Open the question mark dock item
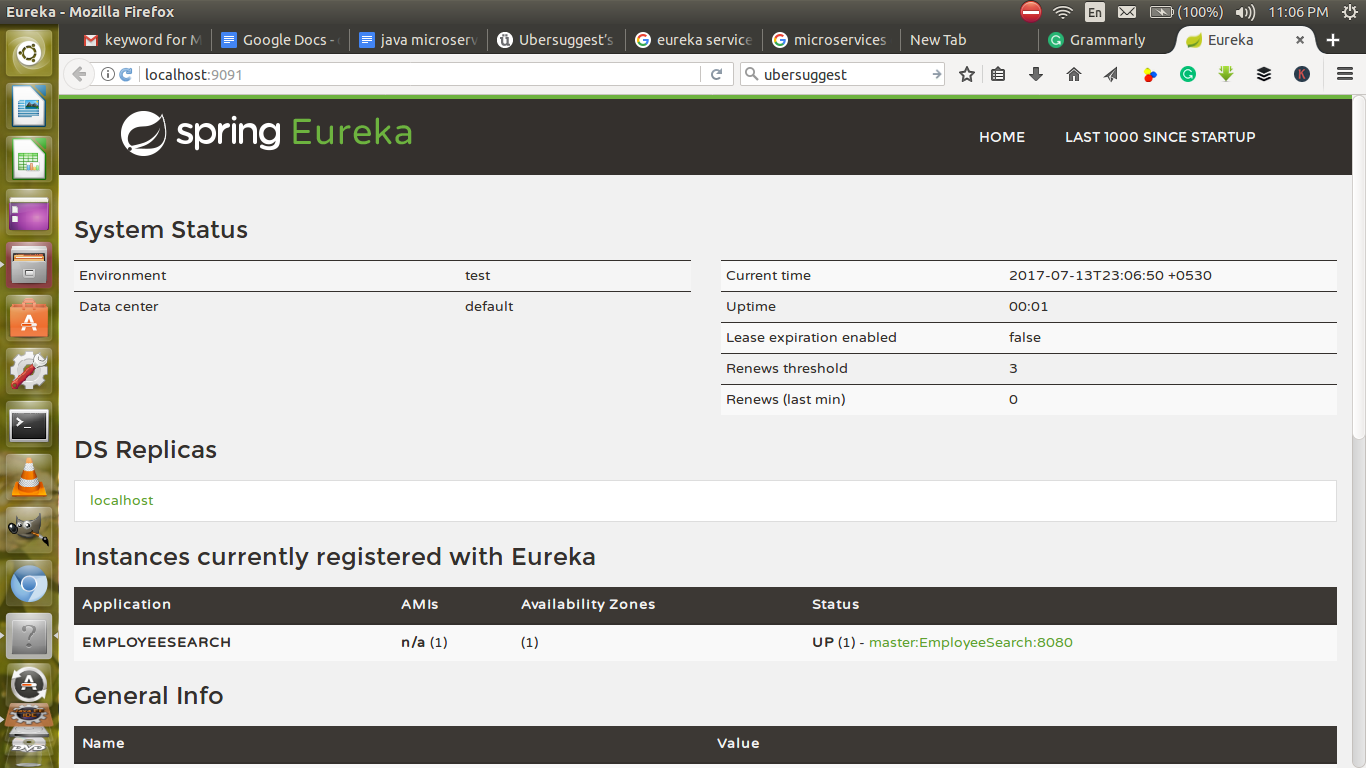The image size is (1366, 768). click(29, 636)
